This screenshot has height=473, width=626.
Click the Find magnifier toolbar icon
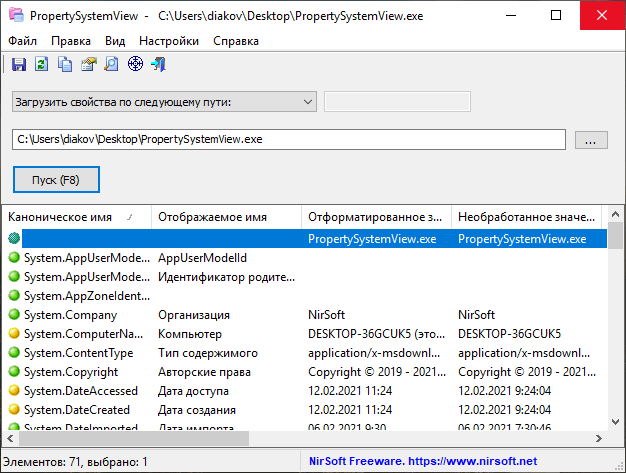(111, 64)
